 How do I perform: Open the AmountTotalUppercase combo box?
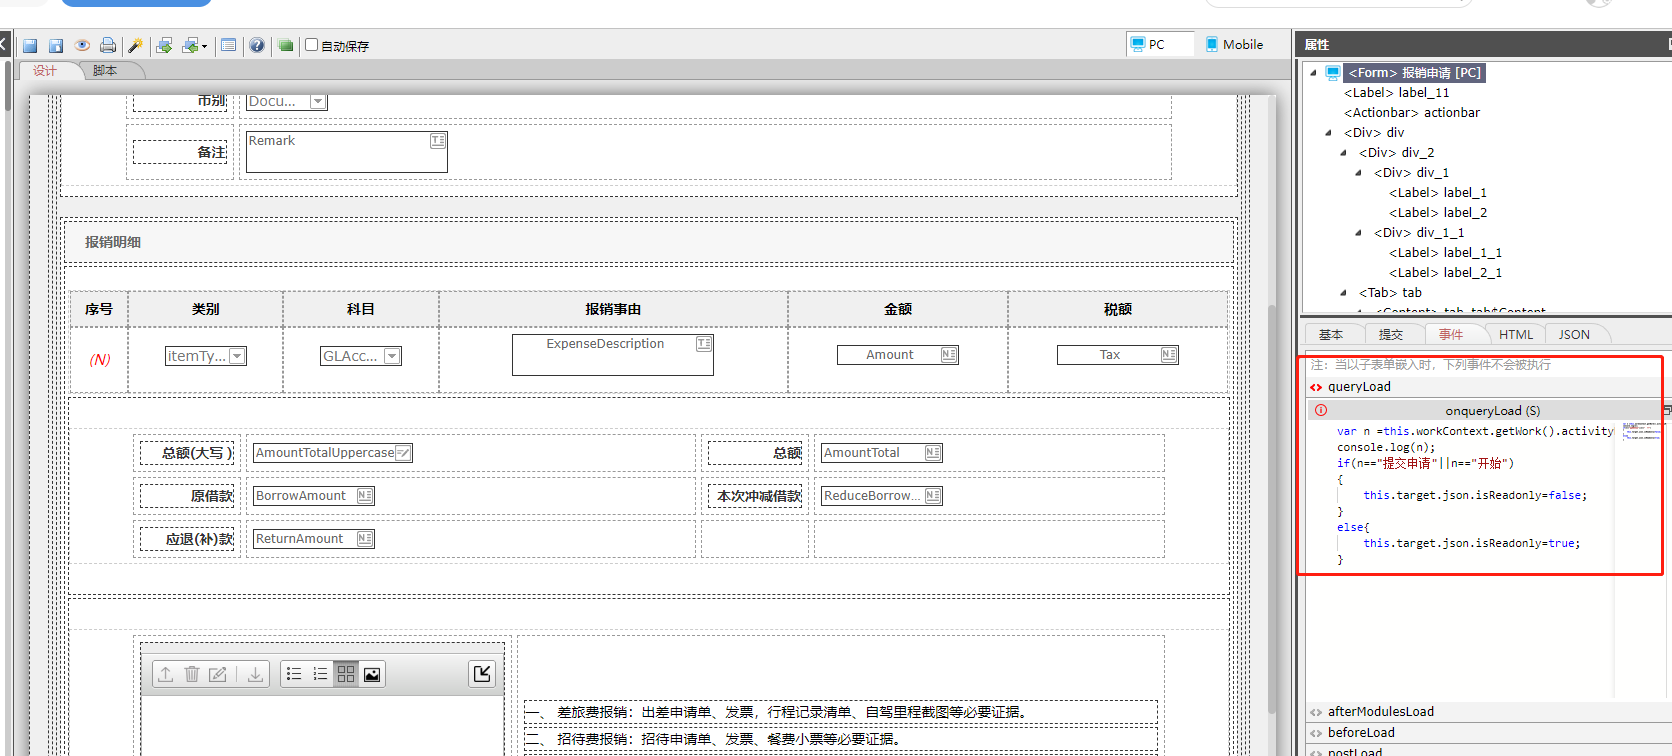[333, 453]
